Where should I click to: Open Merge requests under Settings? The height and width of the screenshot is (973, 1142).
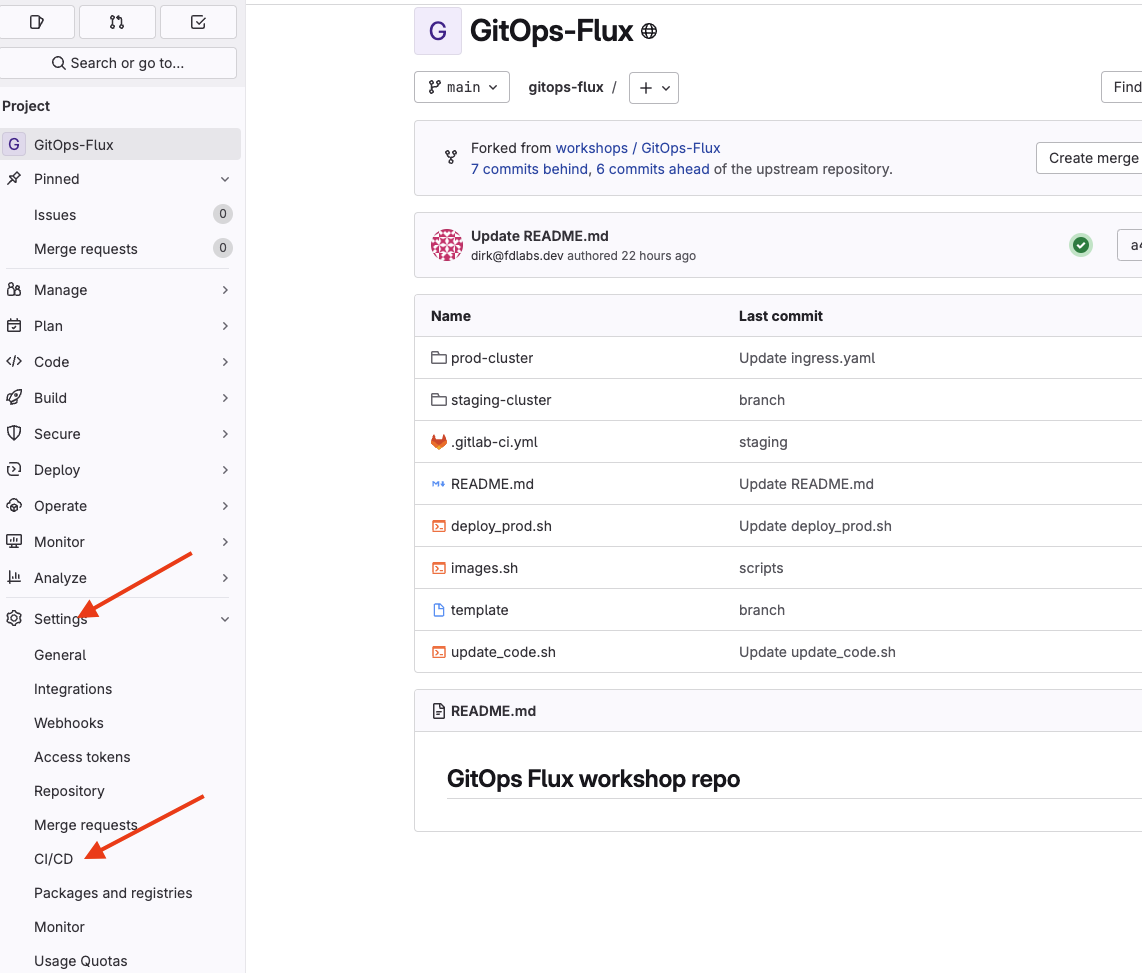click(x=85, y=824)
